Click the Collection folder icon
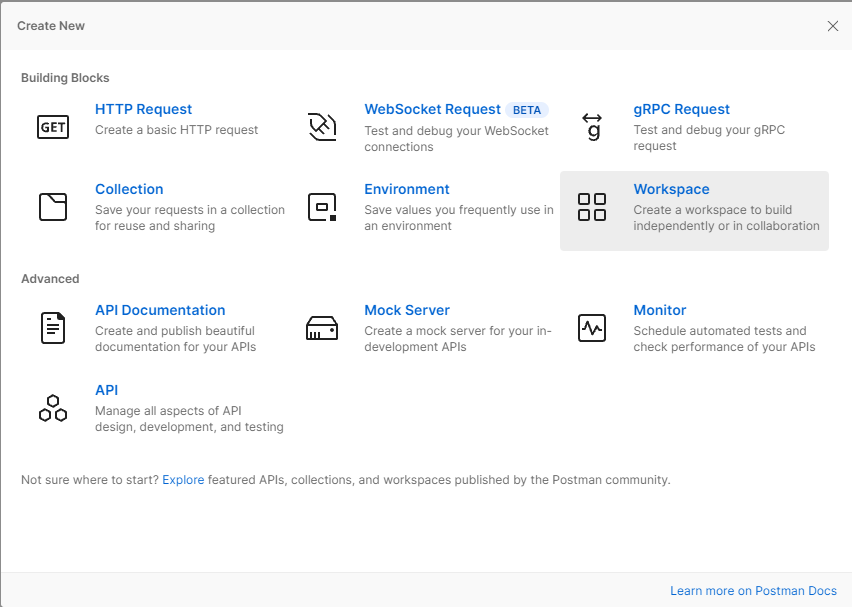The width and height of the screenshot is (852, 607). [x=52, y=206]
